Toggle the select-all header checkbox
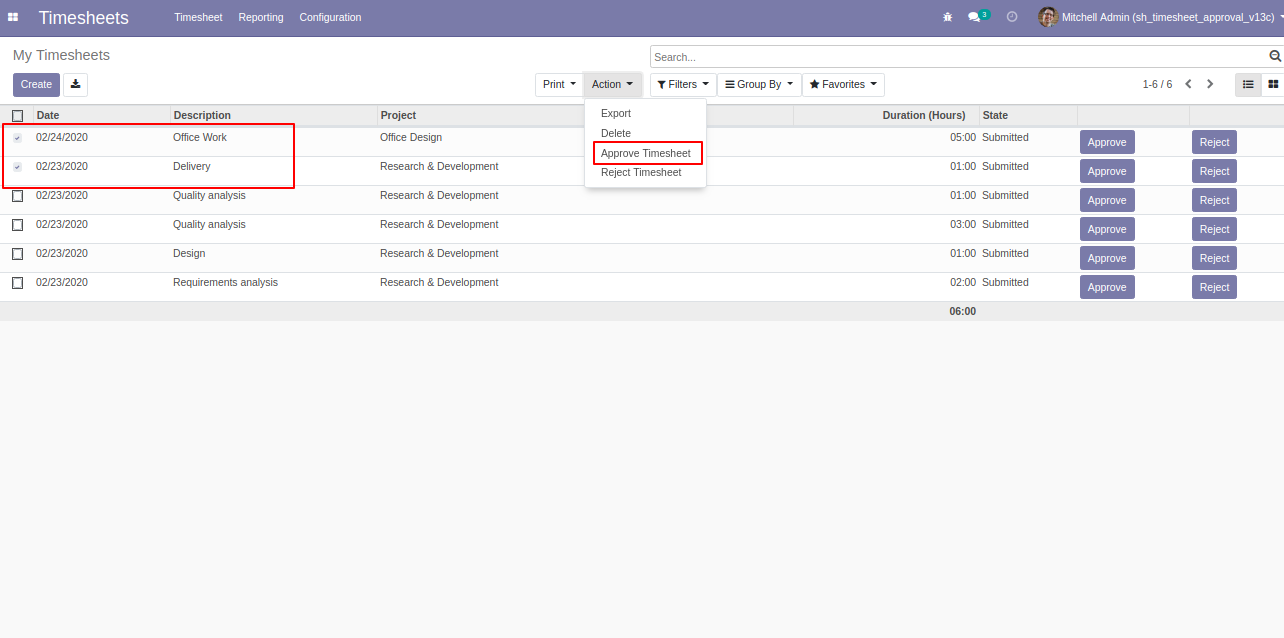The width and height of the screenshot is (1284, 638). point(17,116)
